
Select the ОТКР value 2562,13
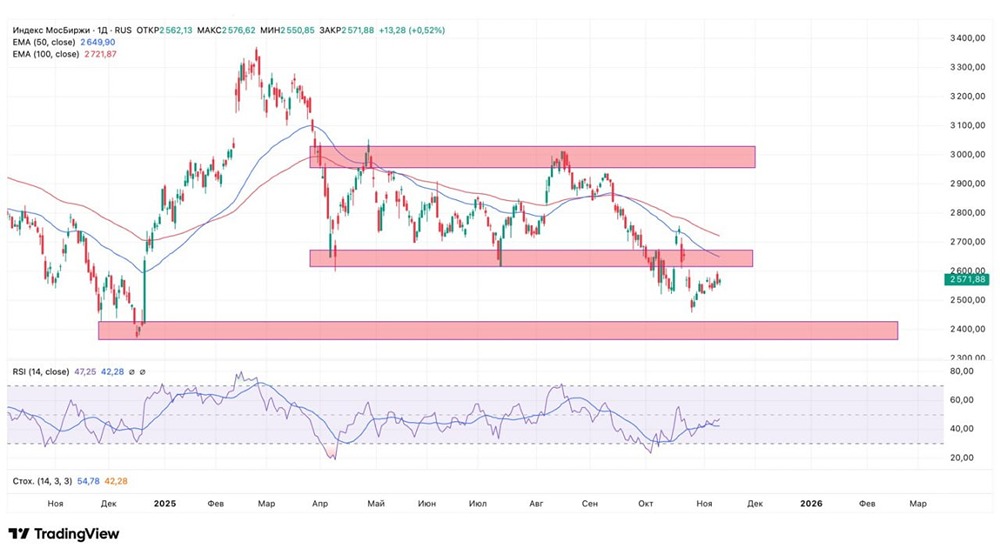click(x=176, y=30)
